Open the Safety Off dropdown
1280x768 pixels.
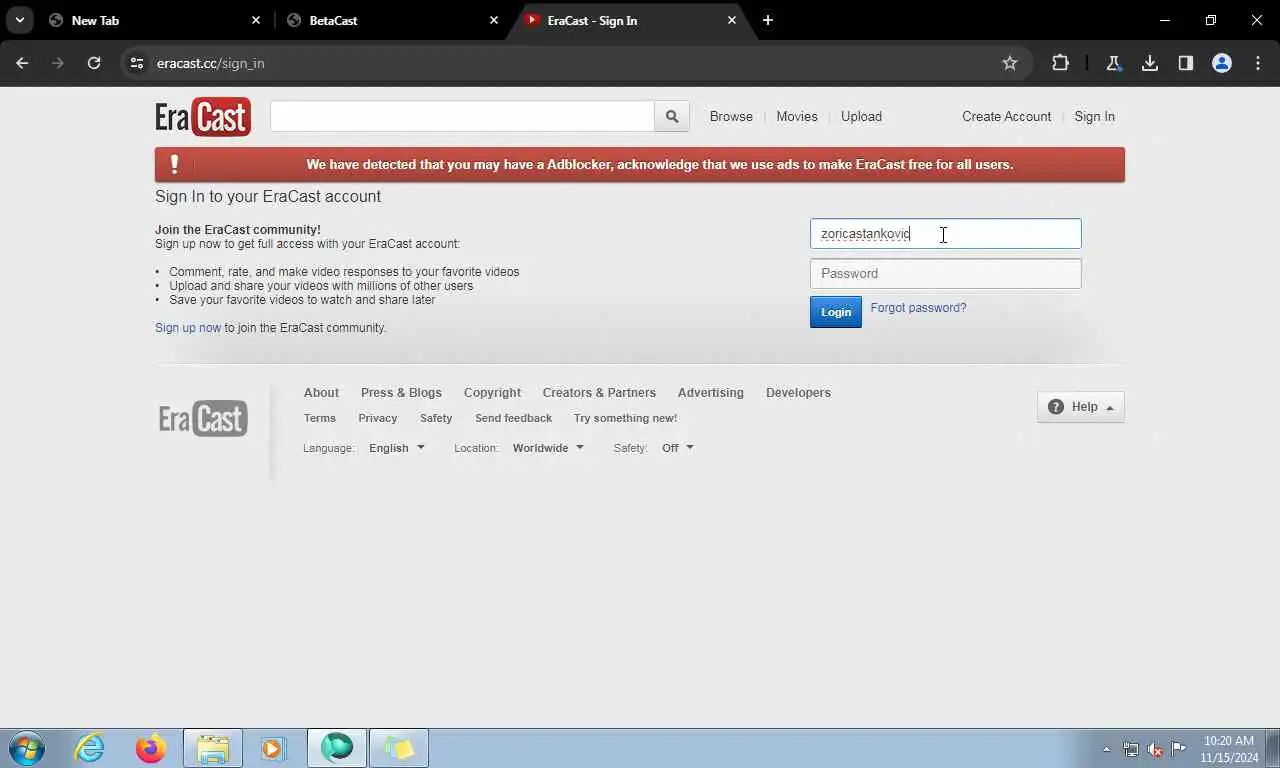(x=677, y=448)
